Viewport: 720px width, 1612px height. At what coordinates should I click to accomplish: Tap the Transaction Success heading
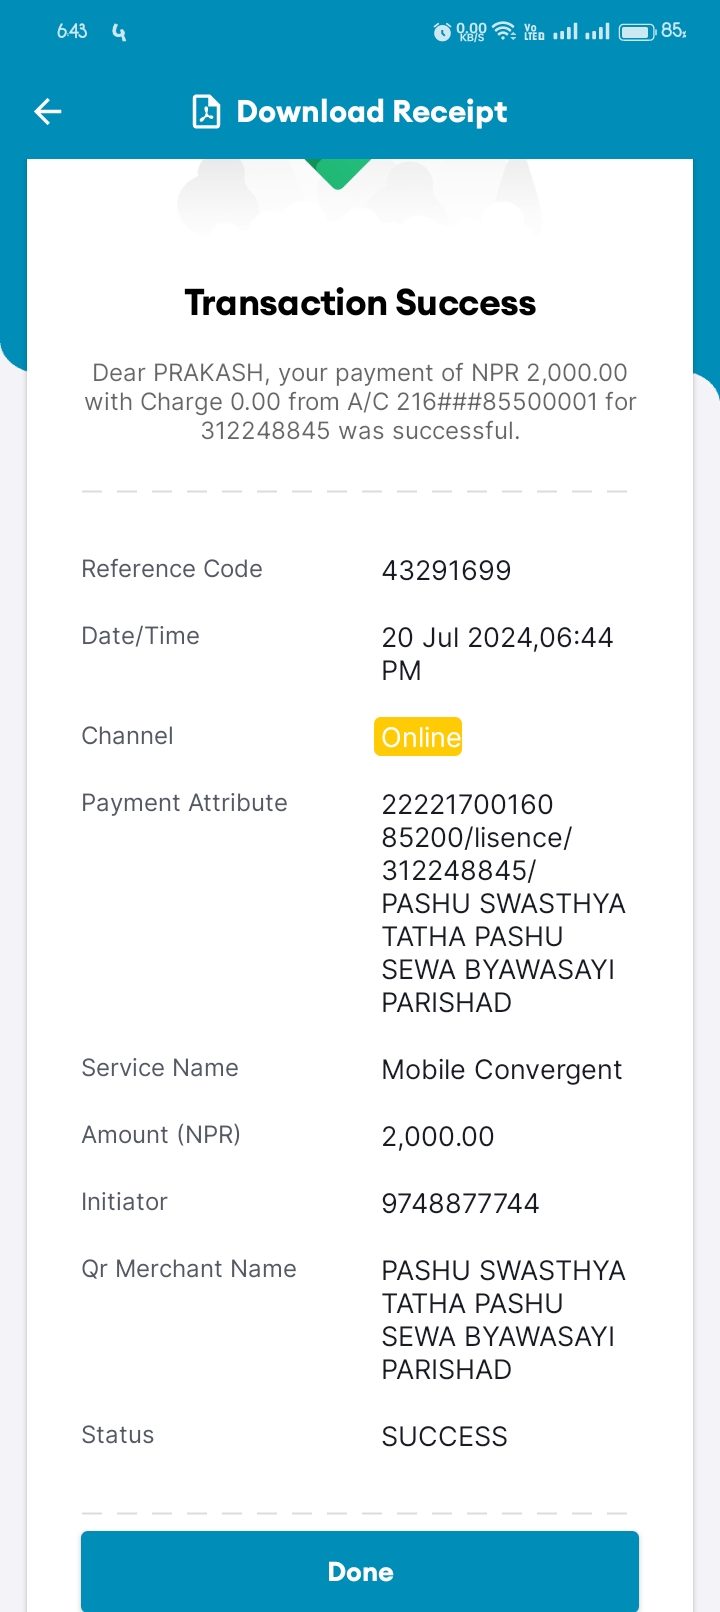[360, 303]
